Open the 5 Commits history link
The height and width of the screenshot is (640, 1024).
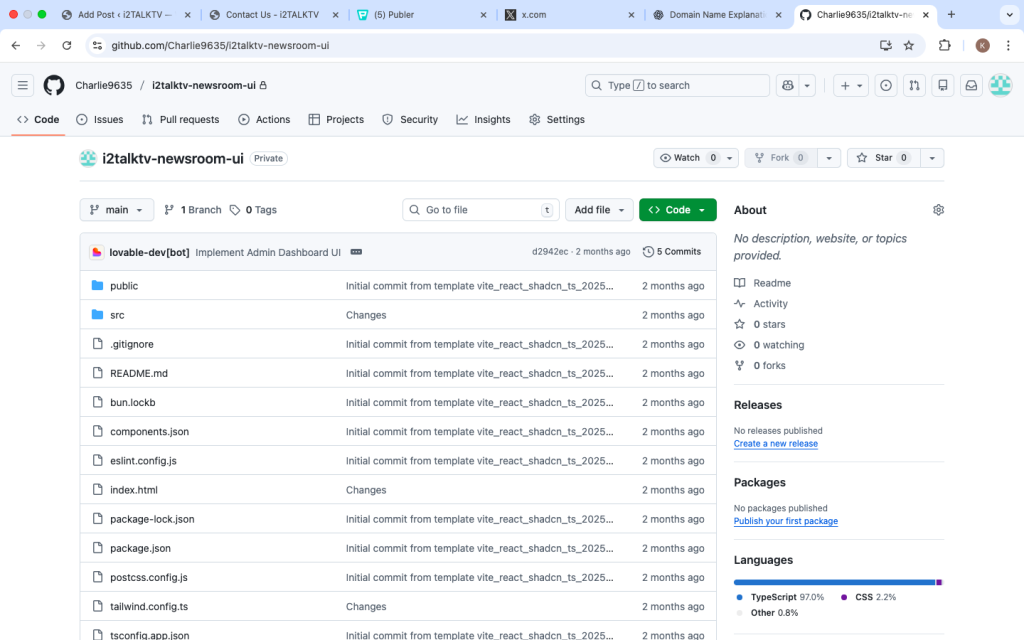pyautogui.click(x=672, y=252)
